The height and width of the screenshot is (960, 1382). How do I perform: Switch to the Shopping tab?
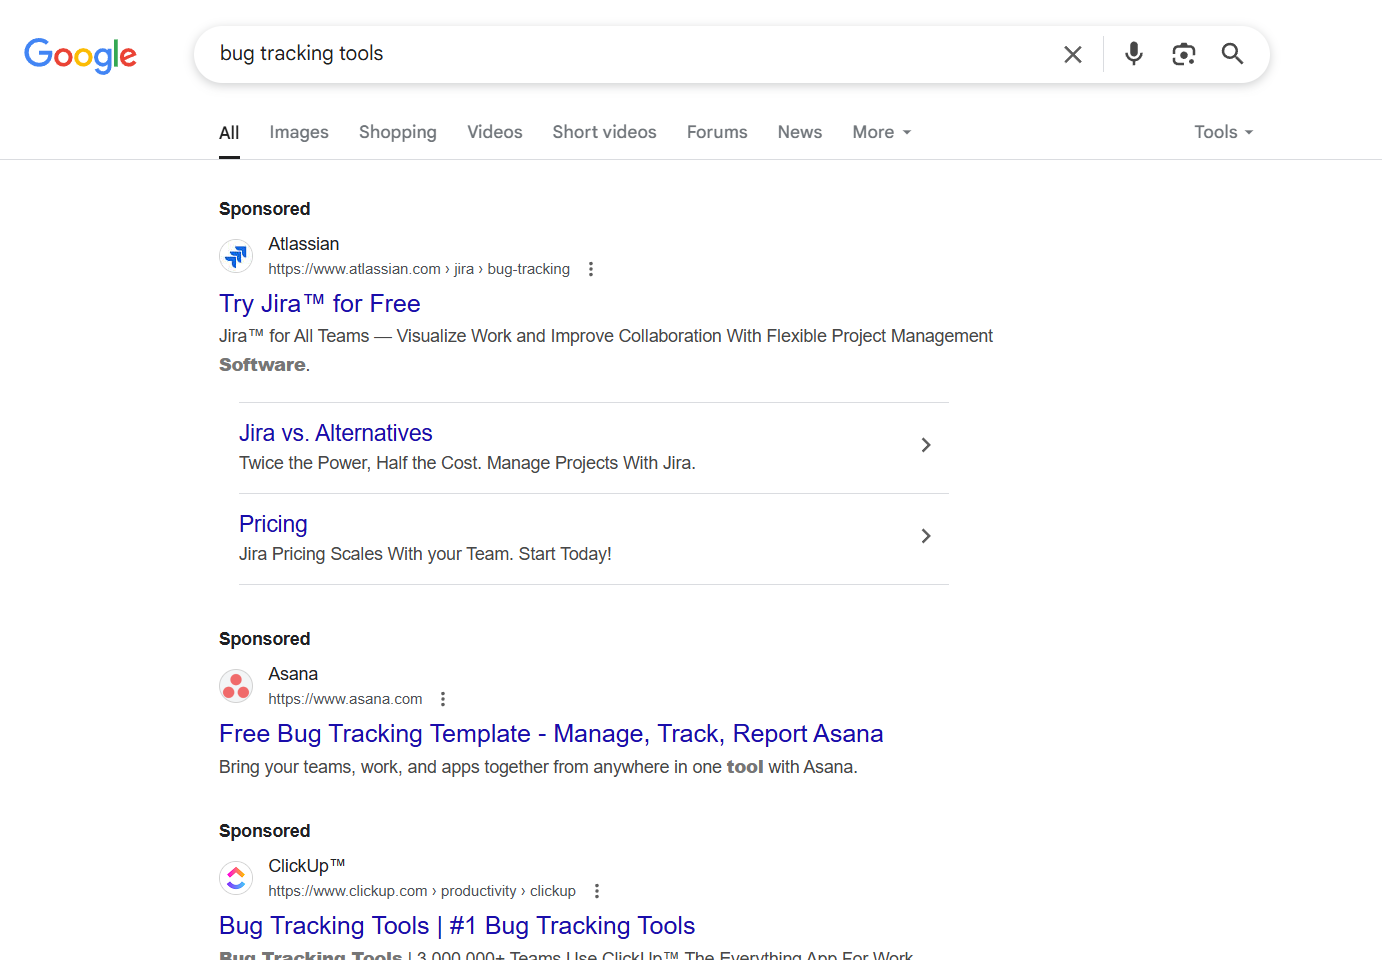(x=398, y=132)
